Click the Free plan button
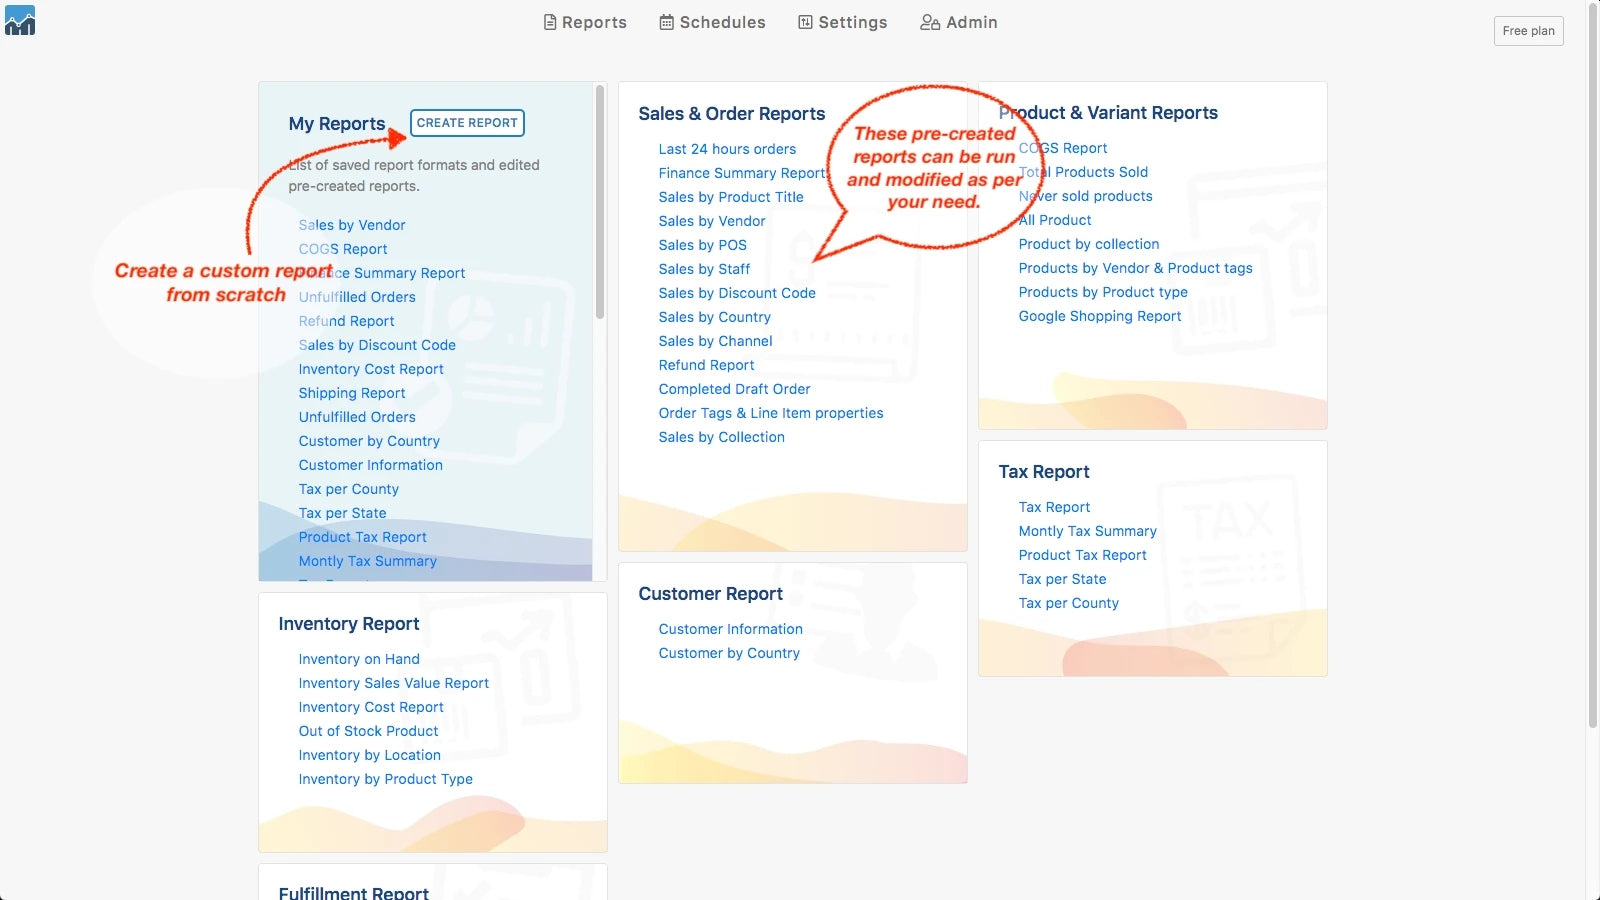 tap(1528, 31)
